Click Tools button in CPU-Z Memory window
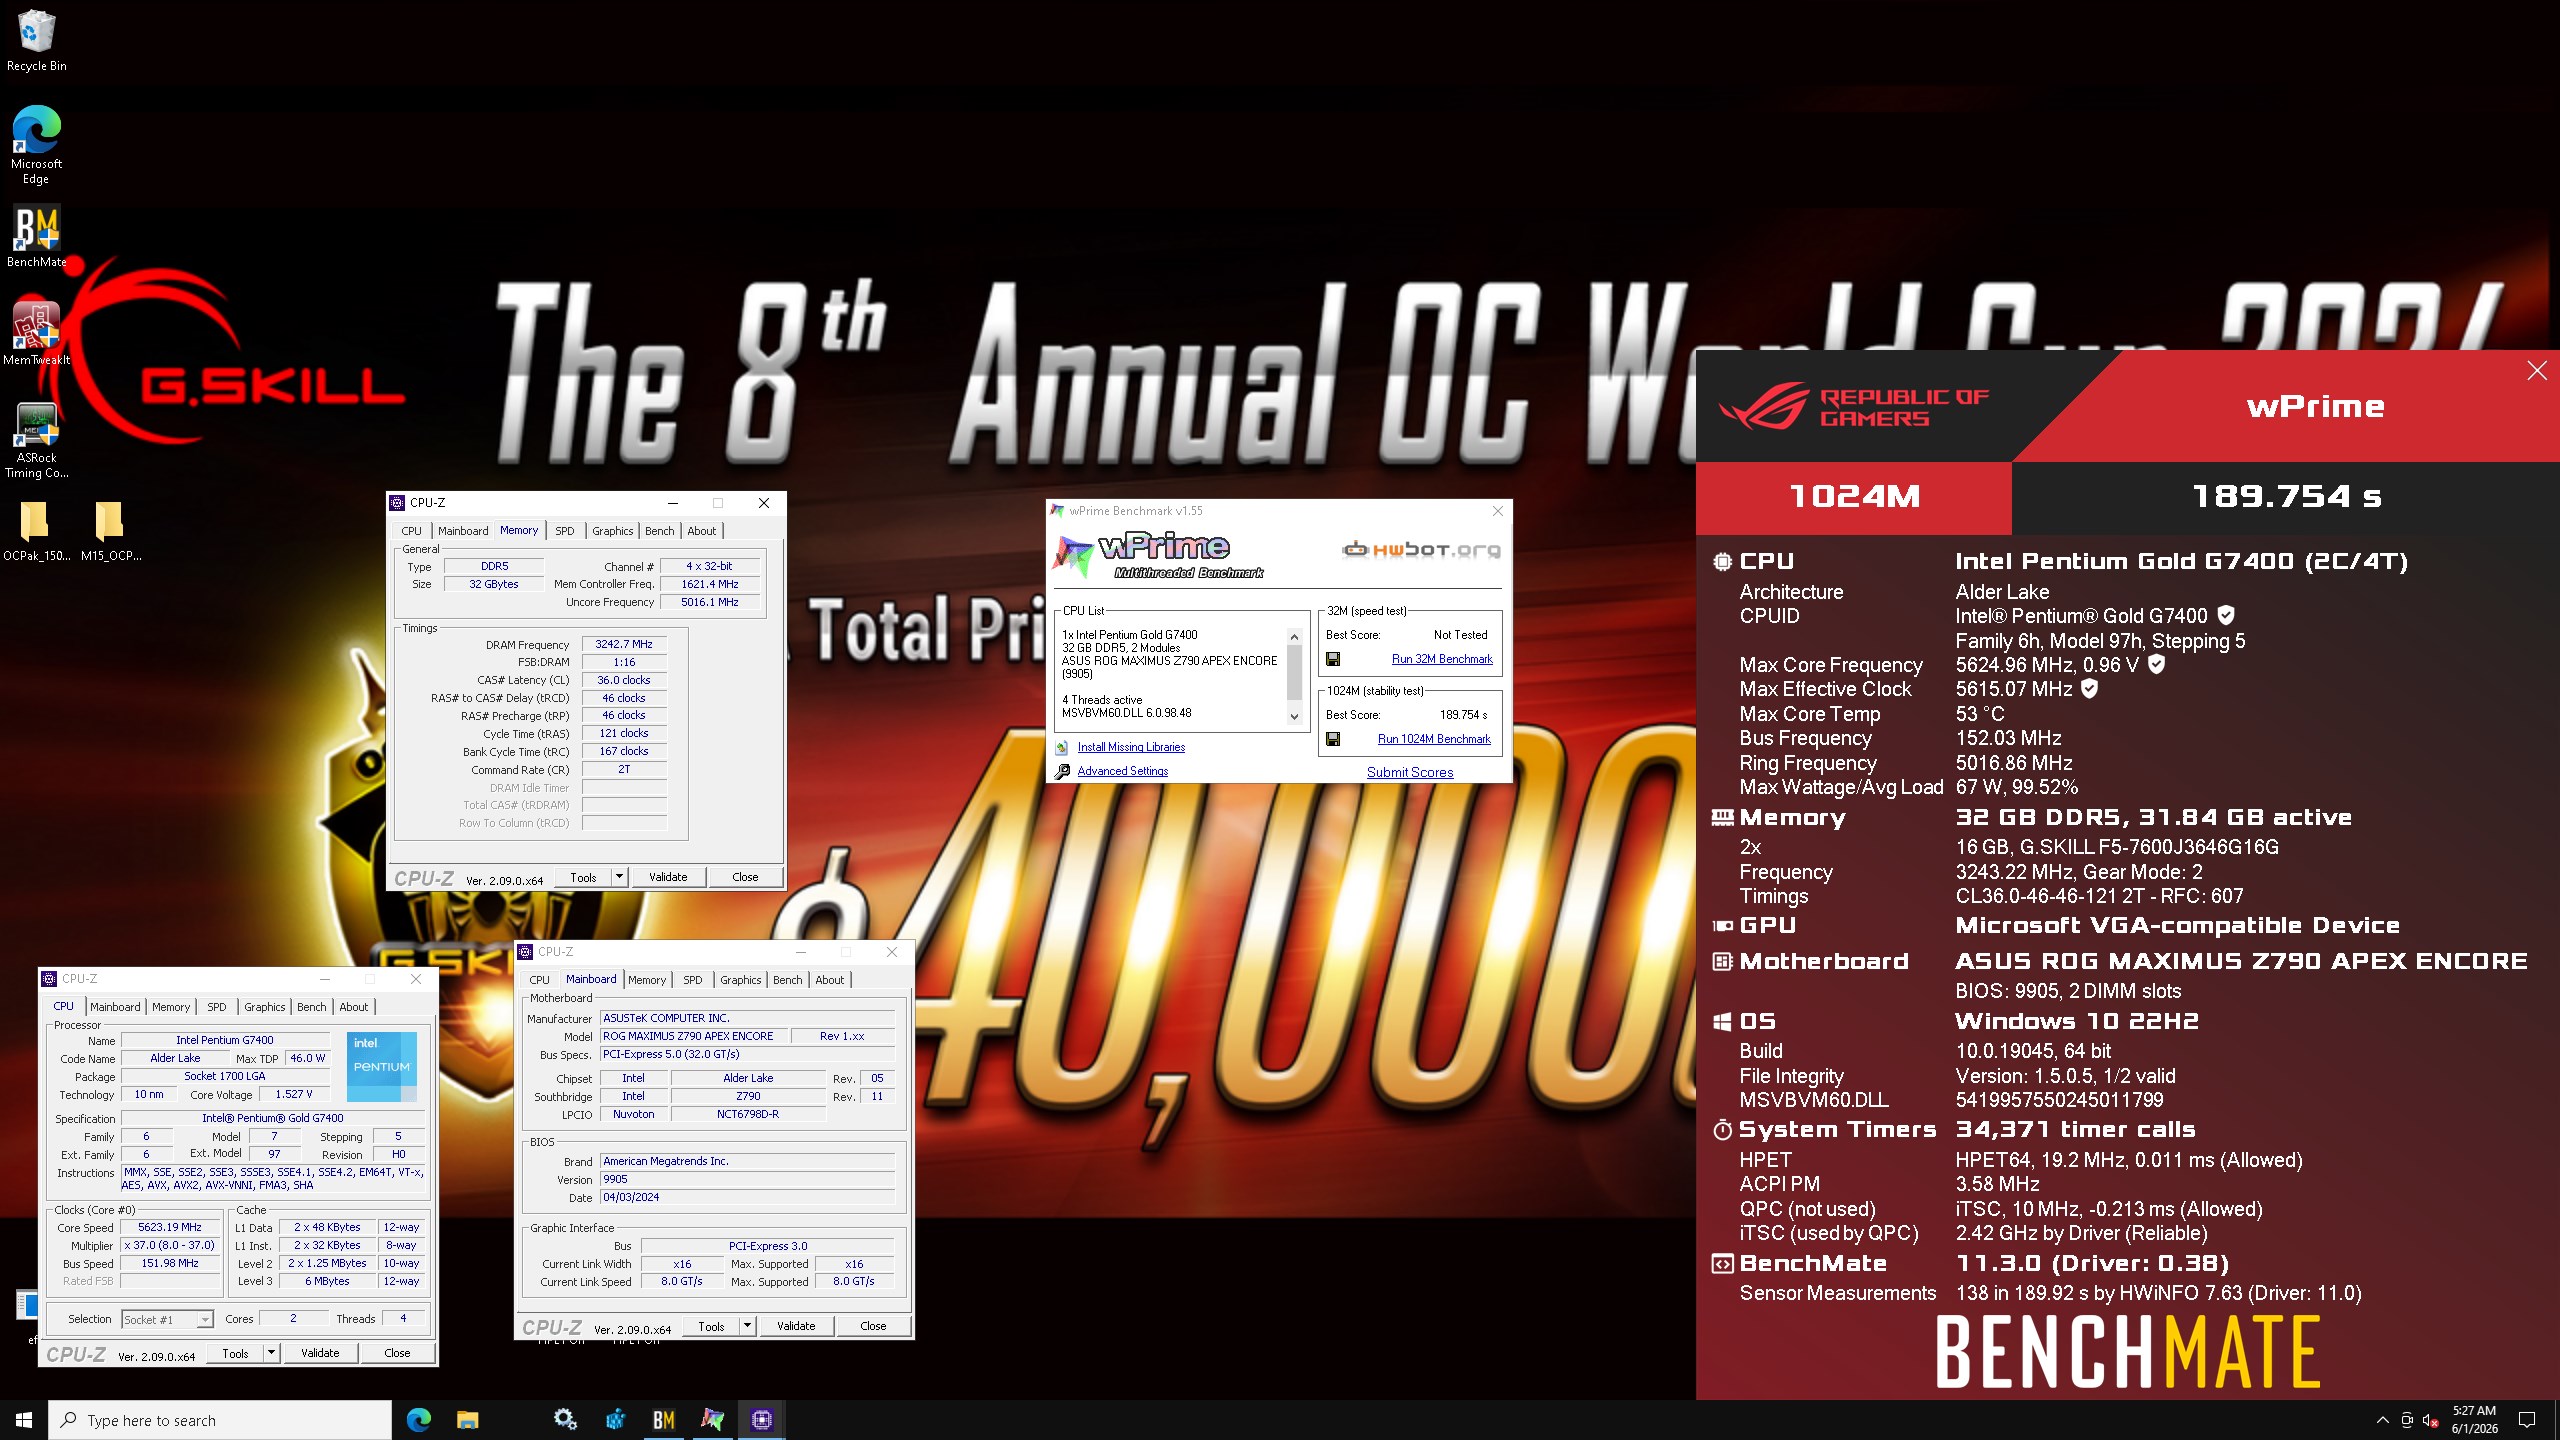This screenshot has width=2560, height=1440. (x=583, y=877)
